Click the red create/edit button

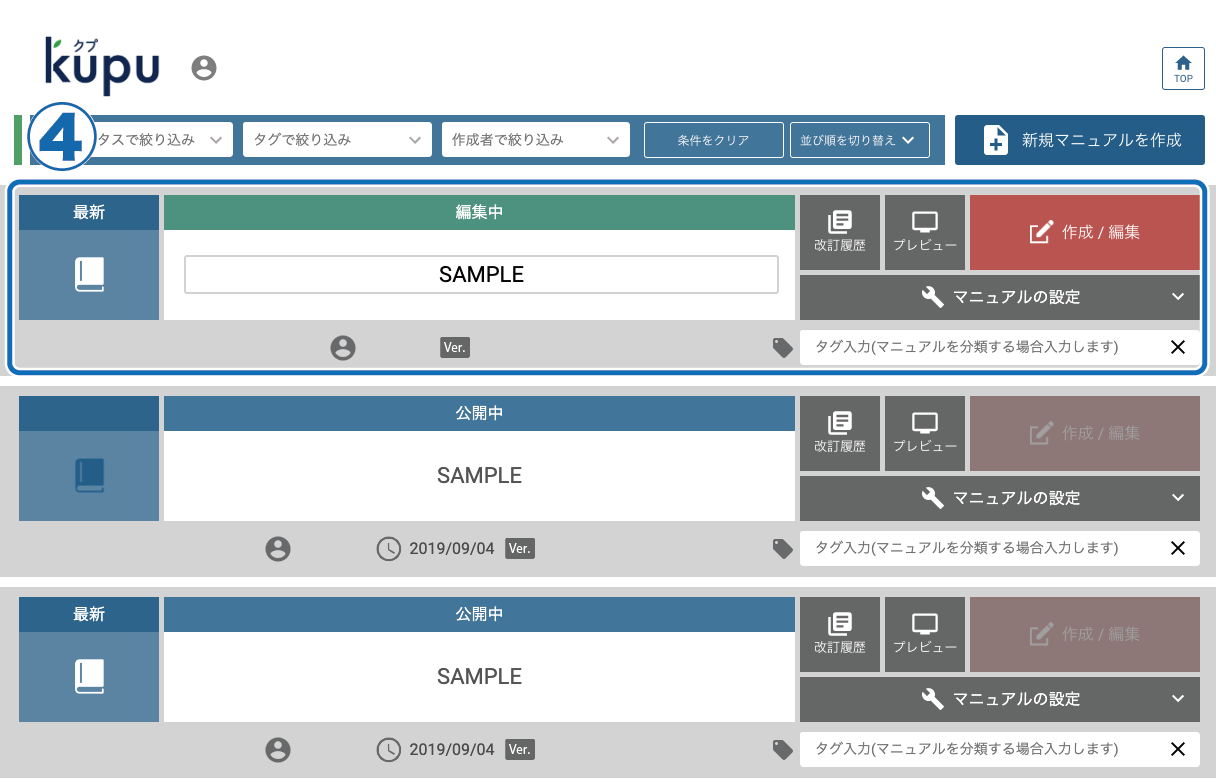(x=1084, y=232)
